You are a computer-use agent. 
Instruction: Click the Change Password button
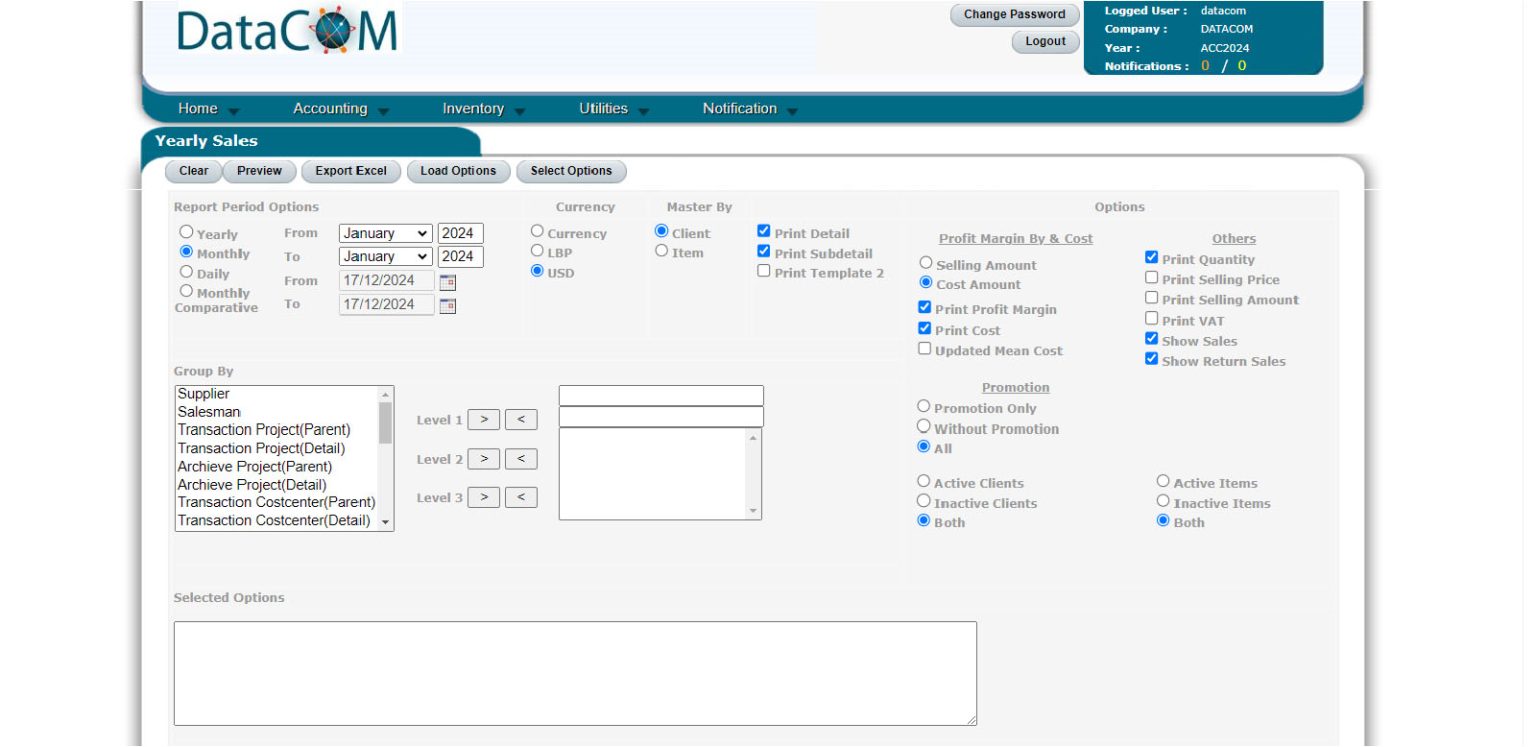[1013, 14]
